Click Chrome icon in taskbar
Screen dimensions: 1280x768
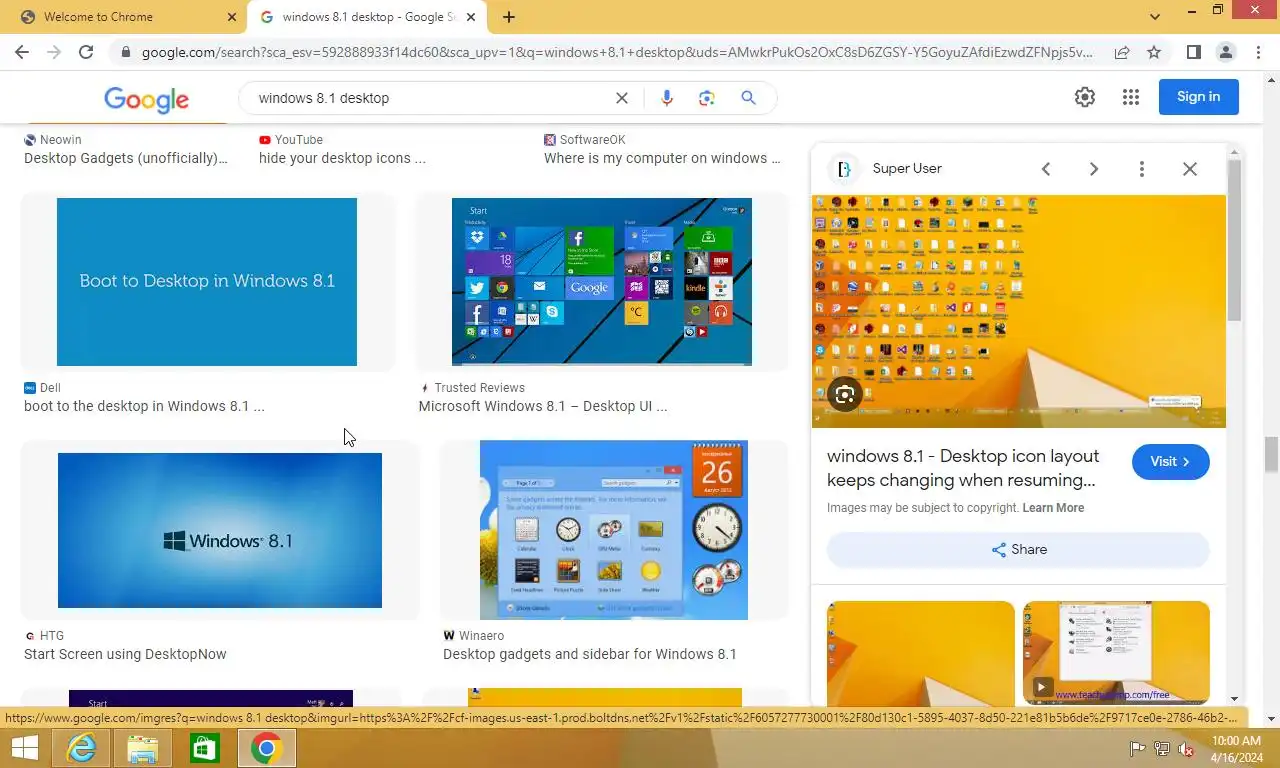tap(266, 748)
